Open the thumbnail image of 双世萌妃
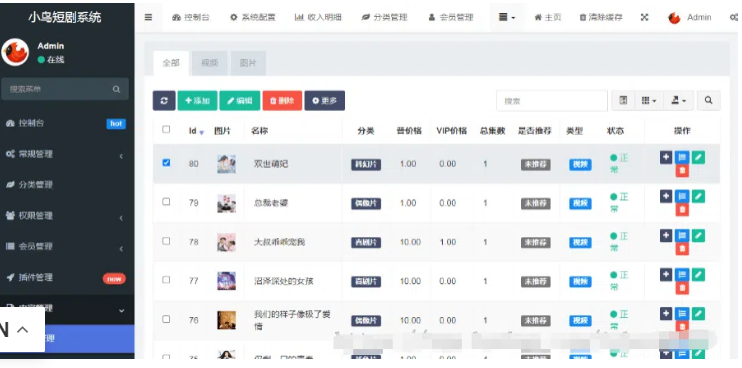The height and width of the screenshot is (368, 742). (x=226, y=164)
